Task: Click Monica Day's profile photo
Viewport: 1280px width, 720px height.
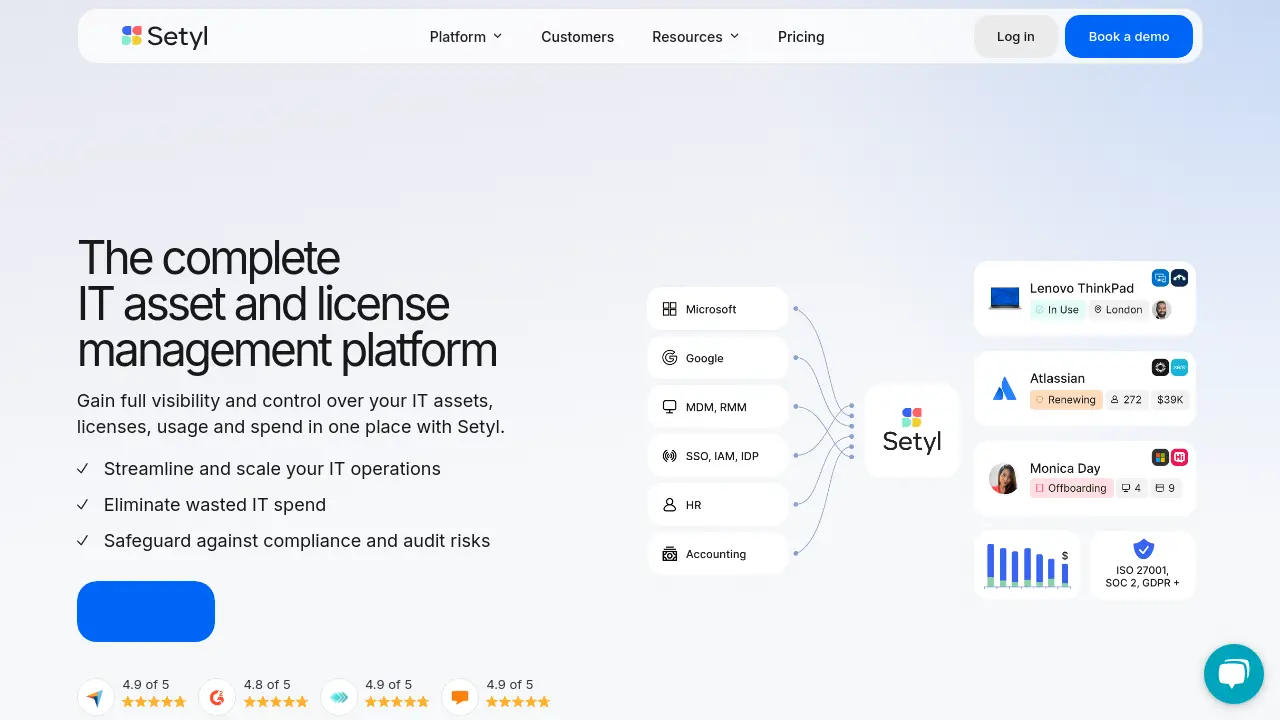Action: tap(1004, 478)
